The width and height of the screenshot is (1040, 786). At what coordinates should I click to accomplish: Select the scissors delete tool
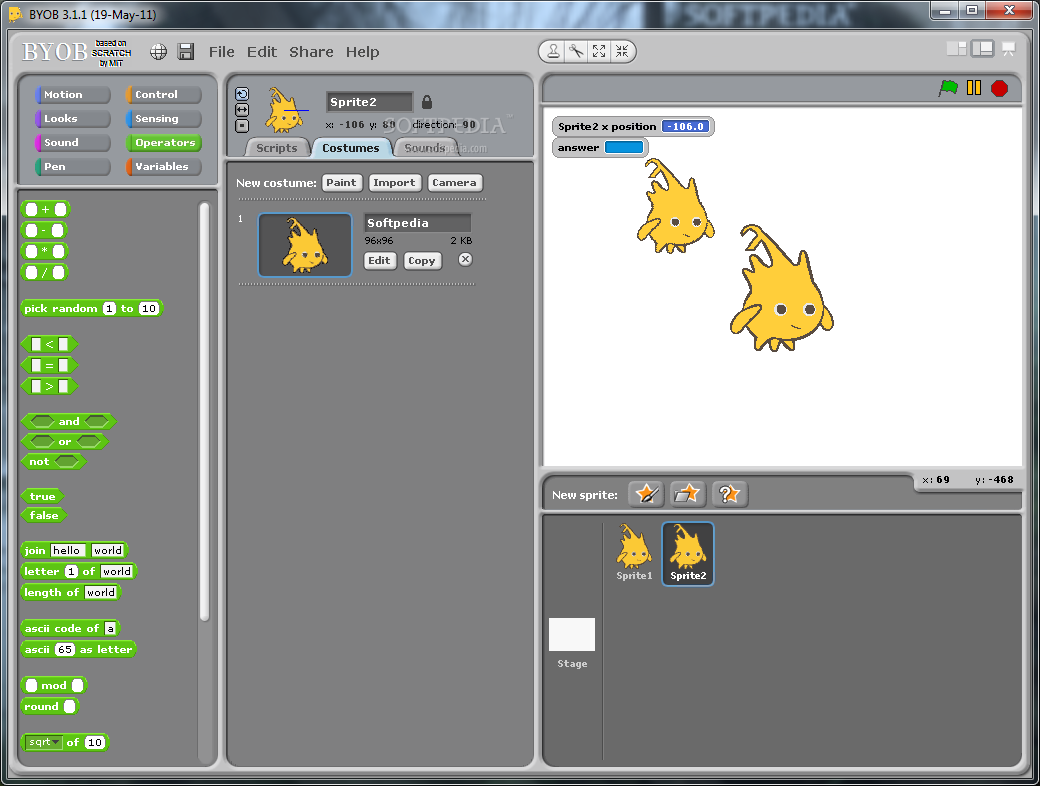[576, 51]
